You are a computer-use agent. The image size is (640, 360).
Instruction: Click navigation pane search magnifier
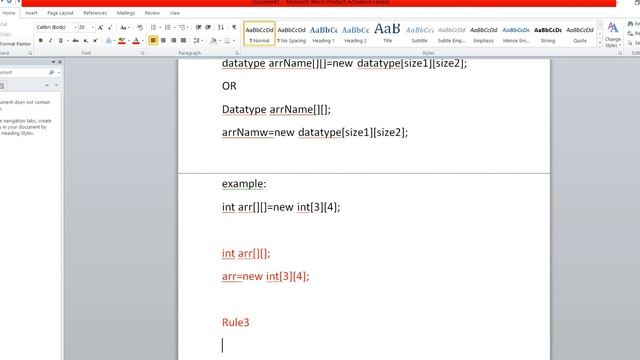pyautogui.click(x=52, y=72)
